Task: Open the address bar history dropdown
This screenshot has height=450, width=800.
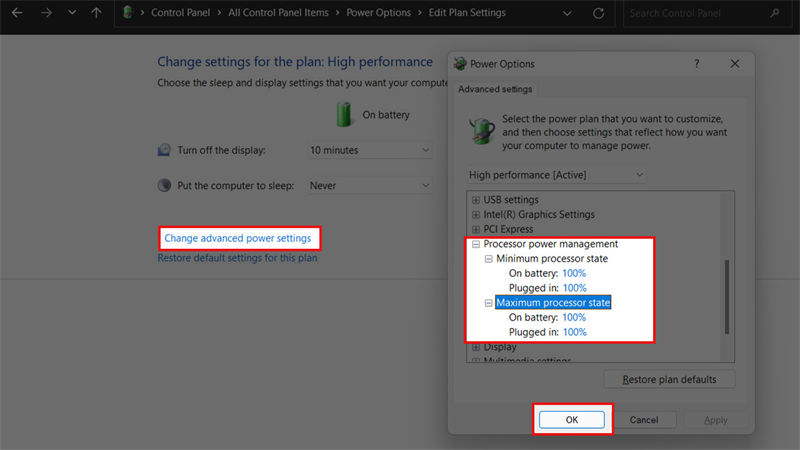Action: click(x=568, y=13)
